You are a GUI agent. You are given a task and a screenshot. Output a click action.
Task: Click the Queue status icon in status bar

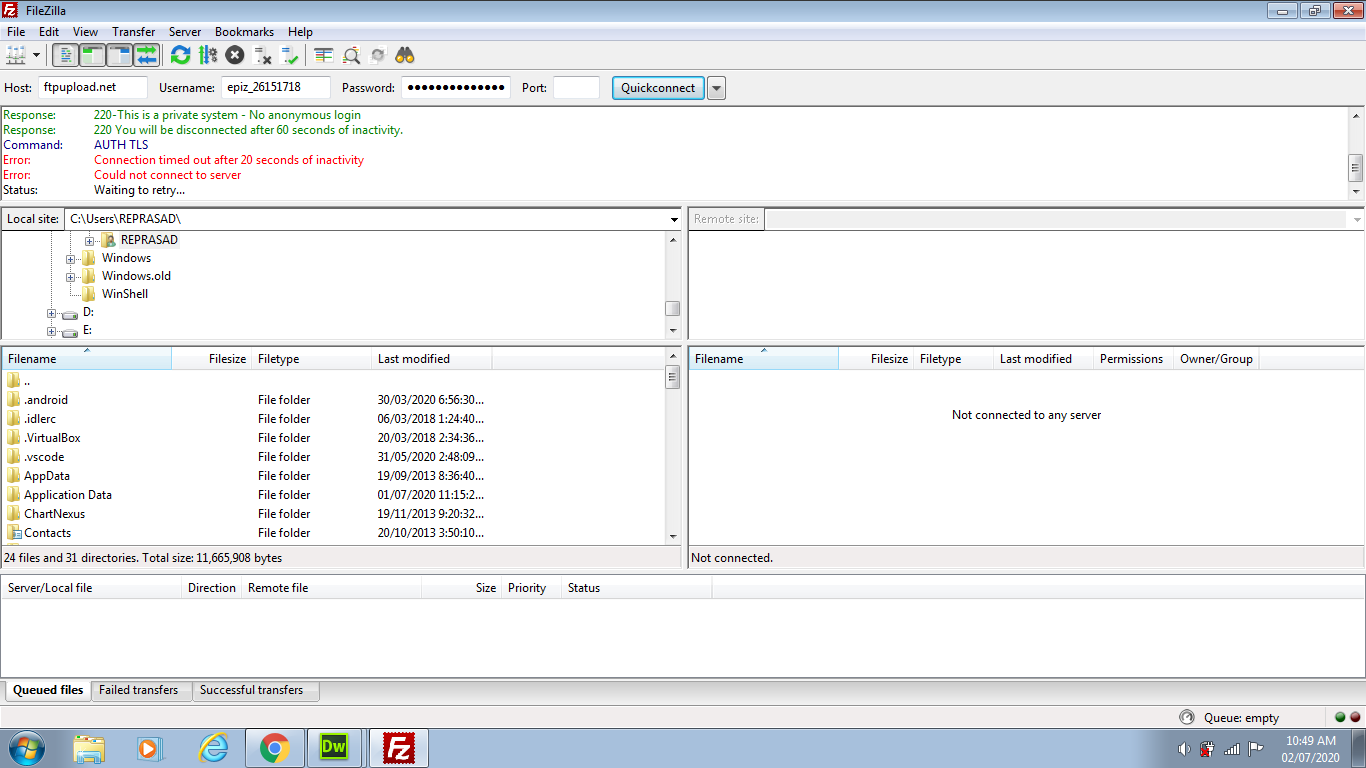[1187, 717]
